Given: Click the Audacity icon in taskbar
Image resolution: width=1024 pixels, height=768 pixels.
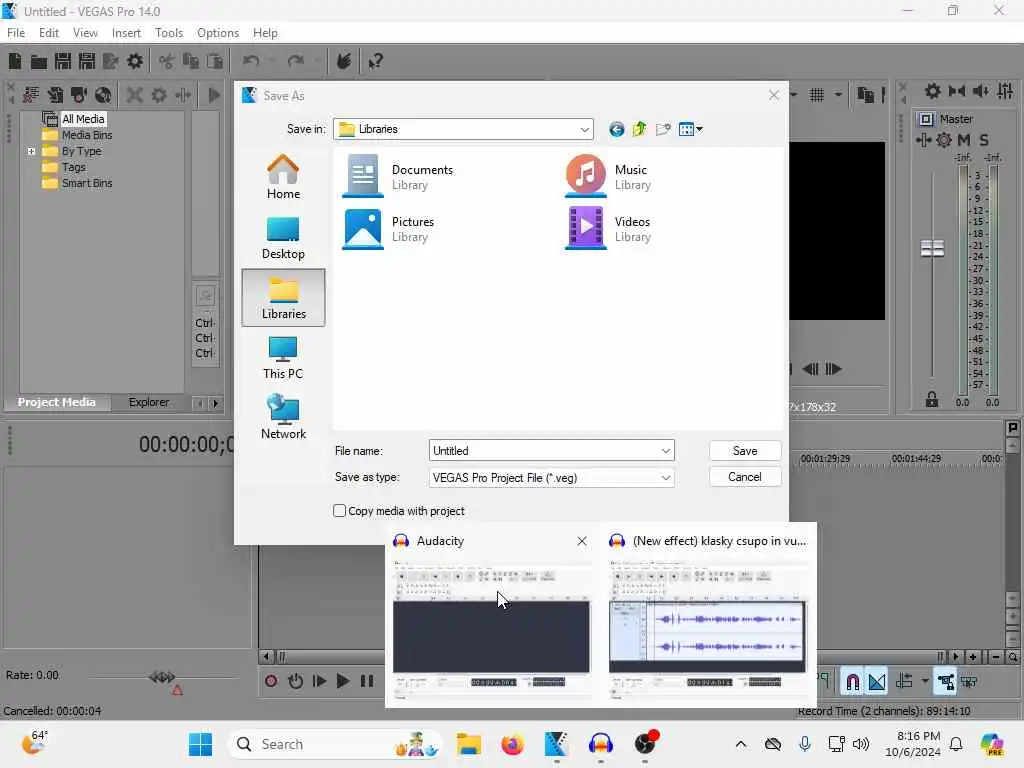Looking at the screenshot, I should pyautogui.click(x=601, y=744).
